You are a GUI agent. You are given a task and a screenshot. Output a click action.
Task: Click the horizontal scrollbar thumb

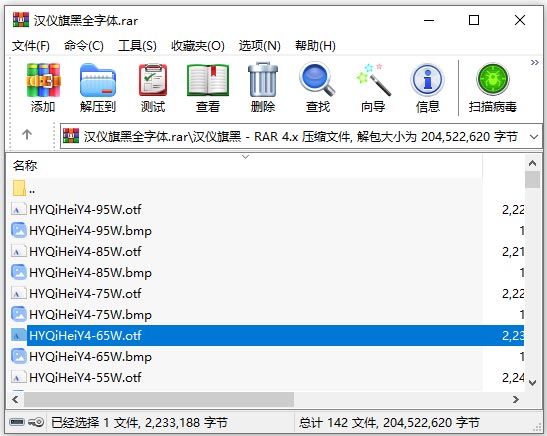pos(159,399)
